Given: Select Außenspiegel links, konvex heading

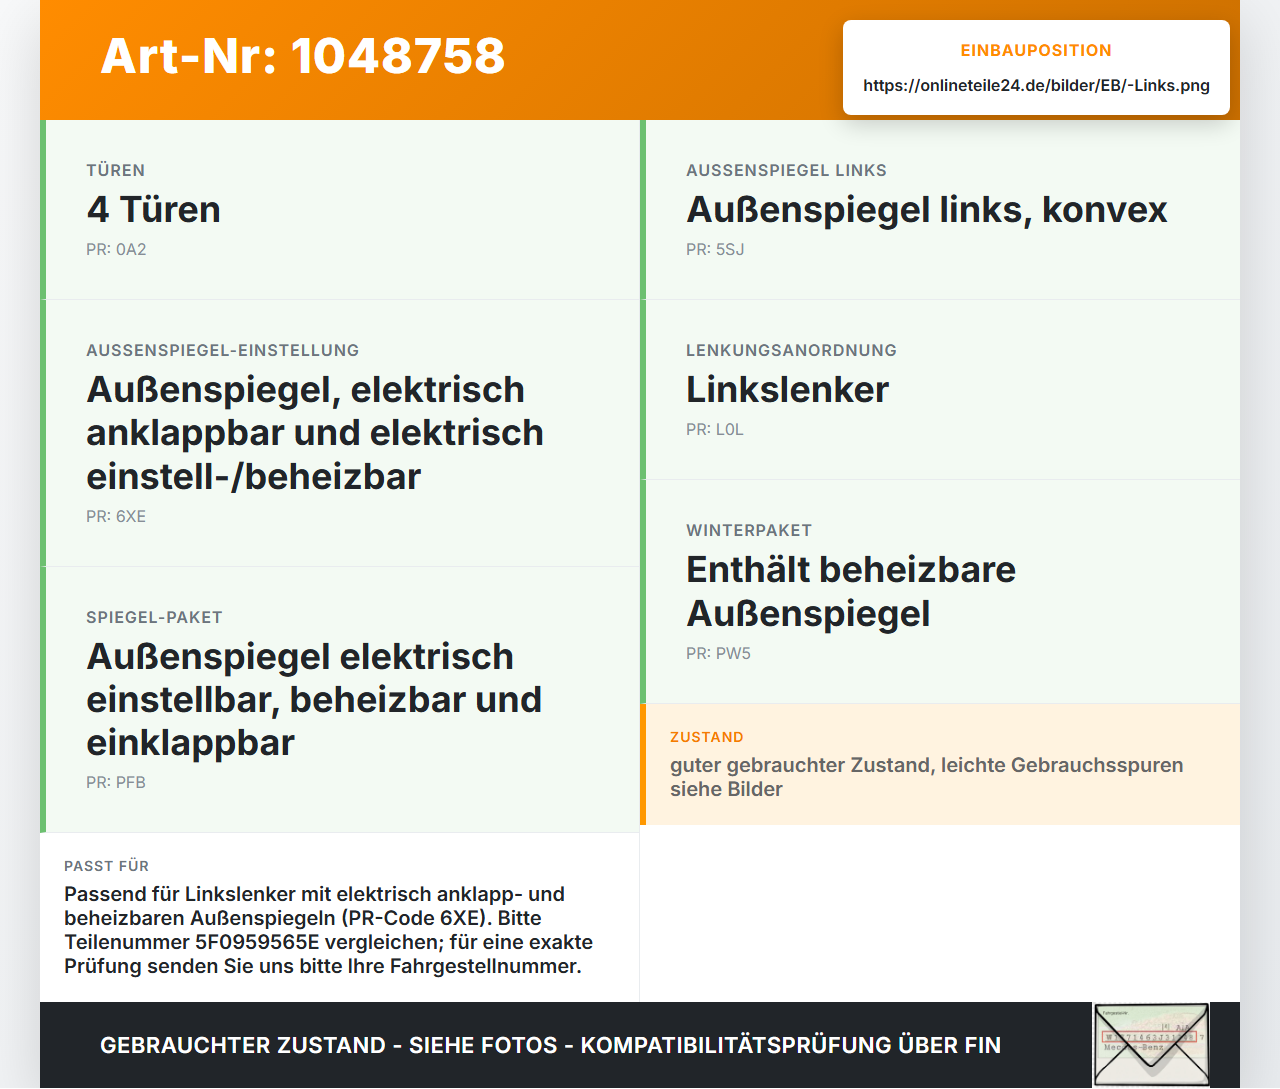Looking at the screenshot, I should (x=927, y=210).
